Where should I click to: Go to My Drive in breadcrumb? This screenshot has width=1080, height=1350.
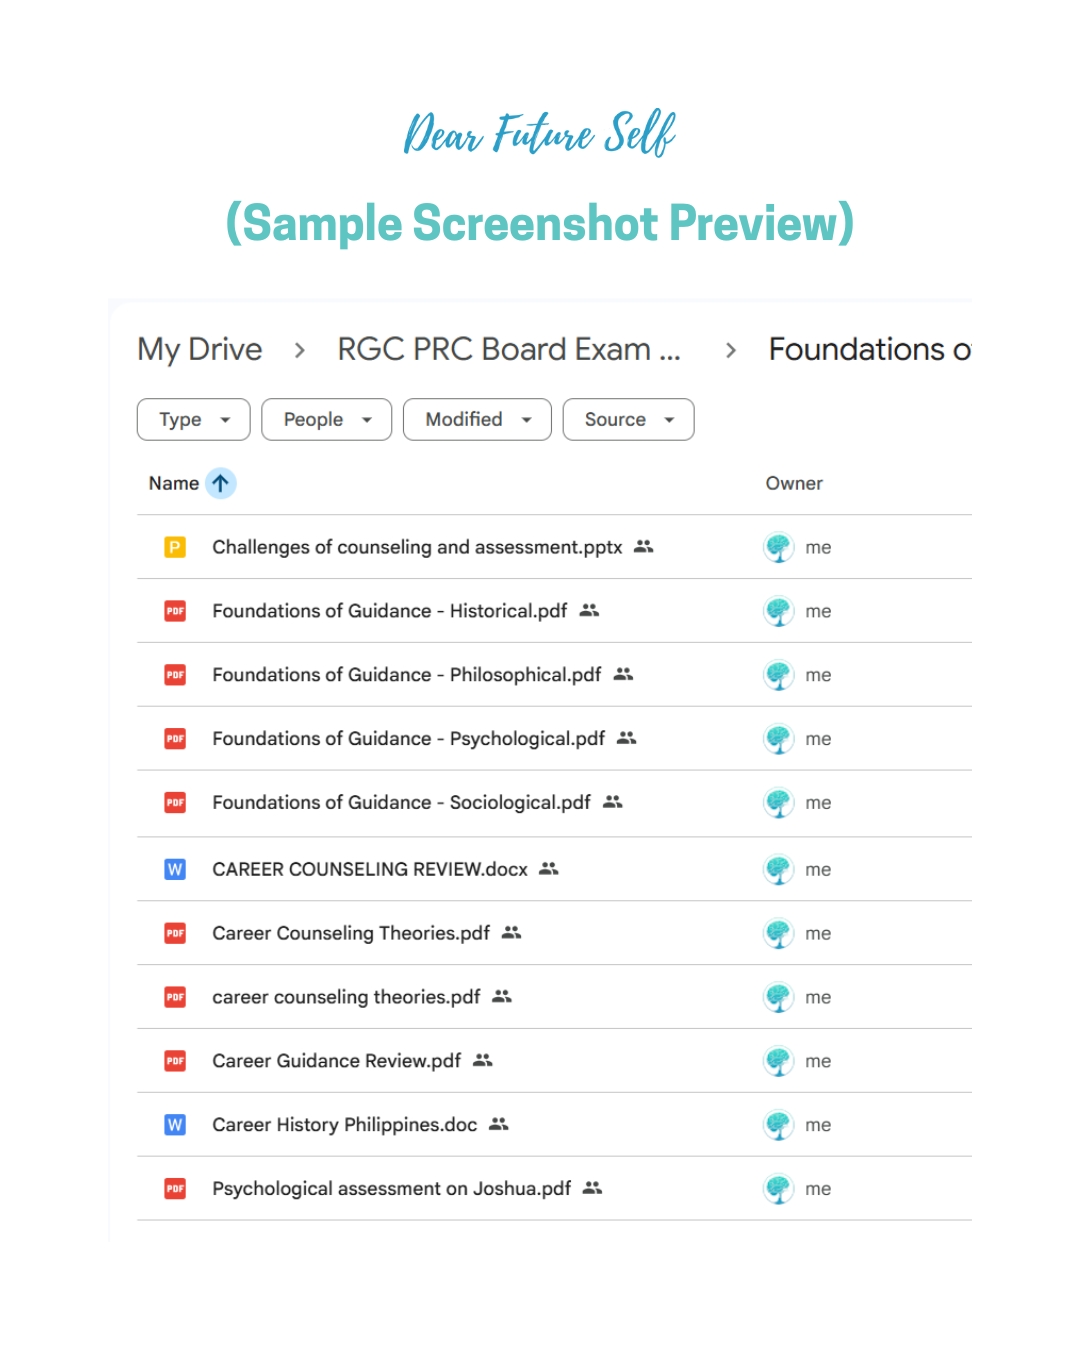tap(200, 349)
